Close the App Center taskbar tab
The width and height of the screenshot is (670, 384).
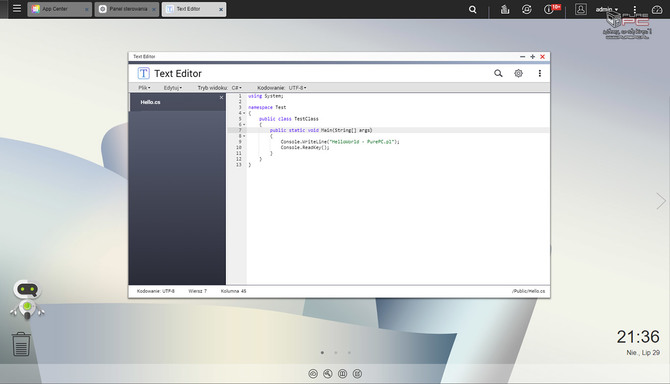tap(86, 9)
